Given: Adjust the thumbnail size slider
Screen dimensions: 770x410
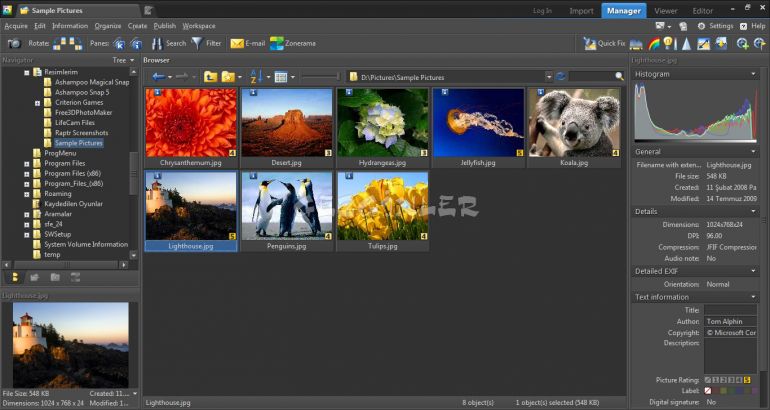Looking at the screenshot, I should tap(319, 77).
